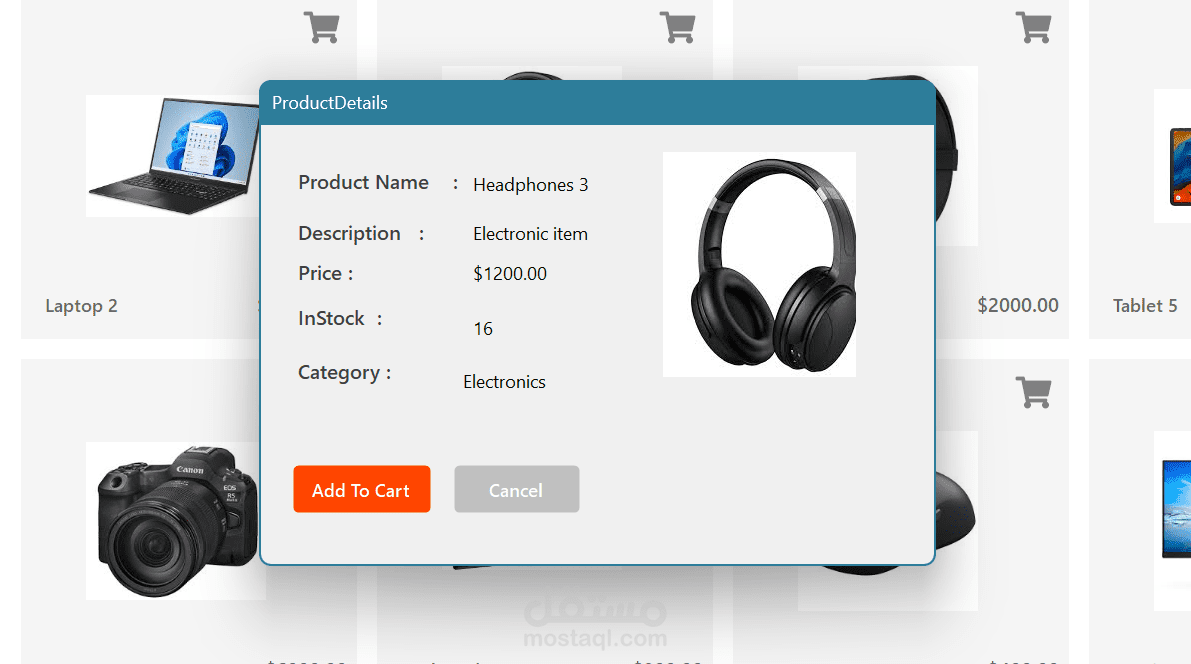1191x664 pixels.
Task: Cancel the ProductDetails dialog
Action: [517, 489]
